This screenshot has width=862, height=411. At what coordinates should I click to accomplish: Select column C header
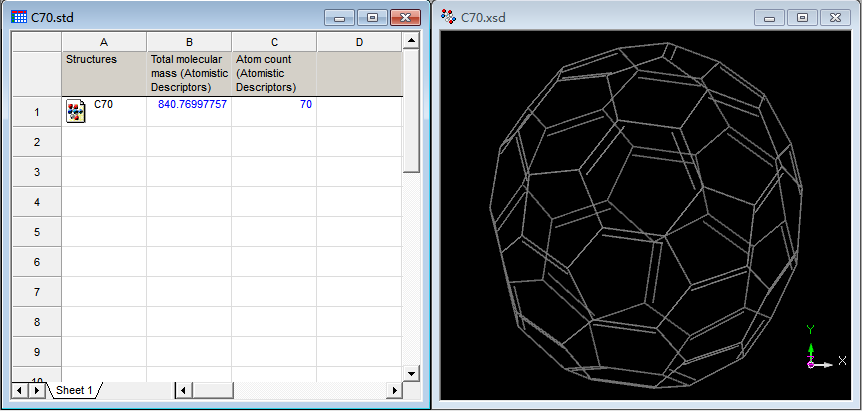(x=274, y=42)
